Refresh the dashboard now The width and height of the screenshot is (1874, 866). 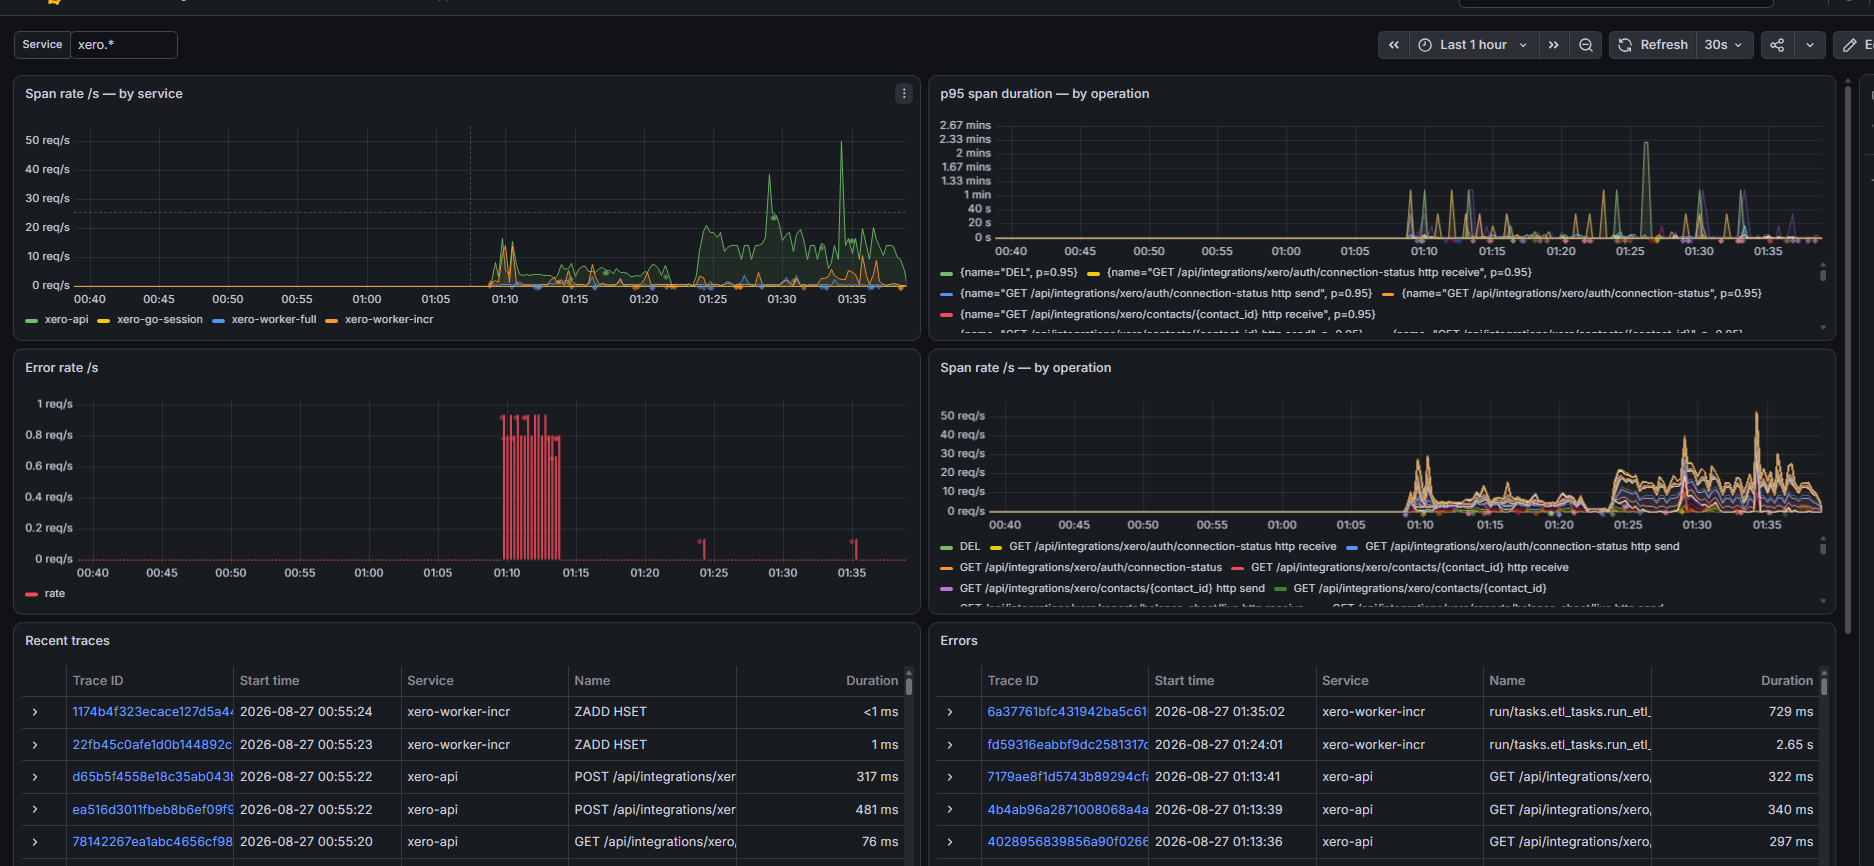tap(1653, 45)
